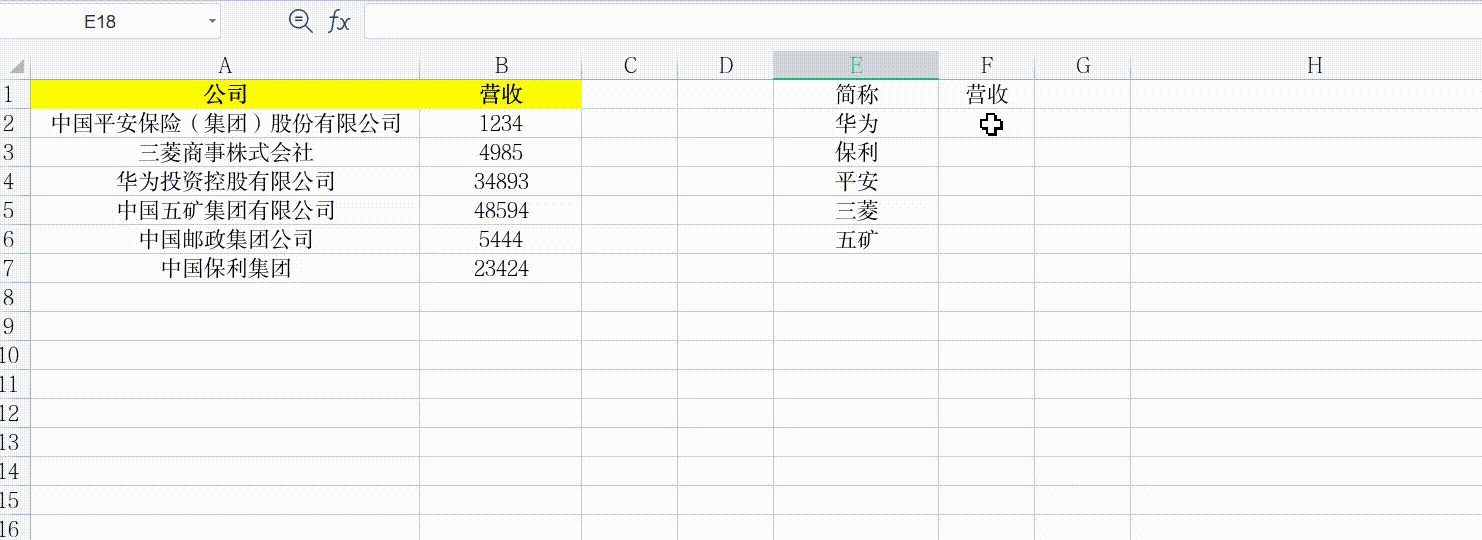Select the cell with value 5444

click(501, 240)
